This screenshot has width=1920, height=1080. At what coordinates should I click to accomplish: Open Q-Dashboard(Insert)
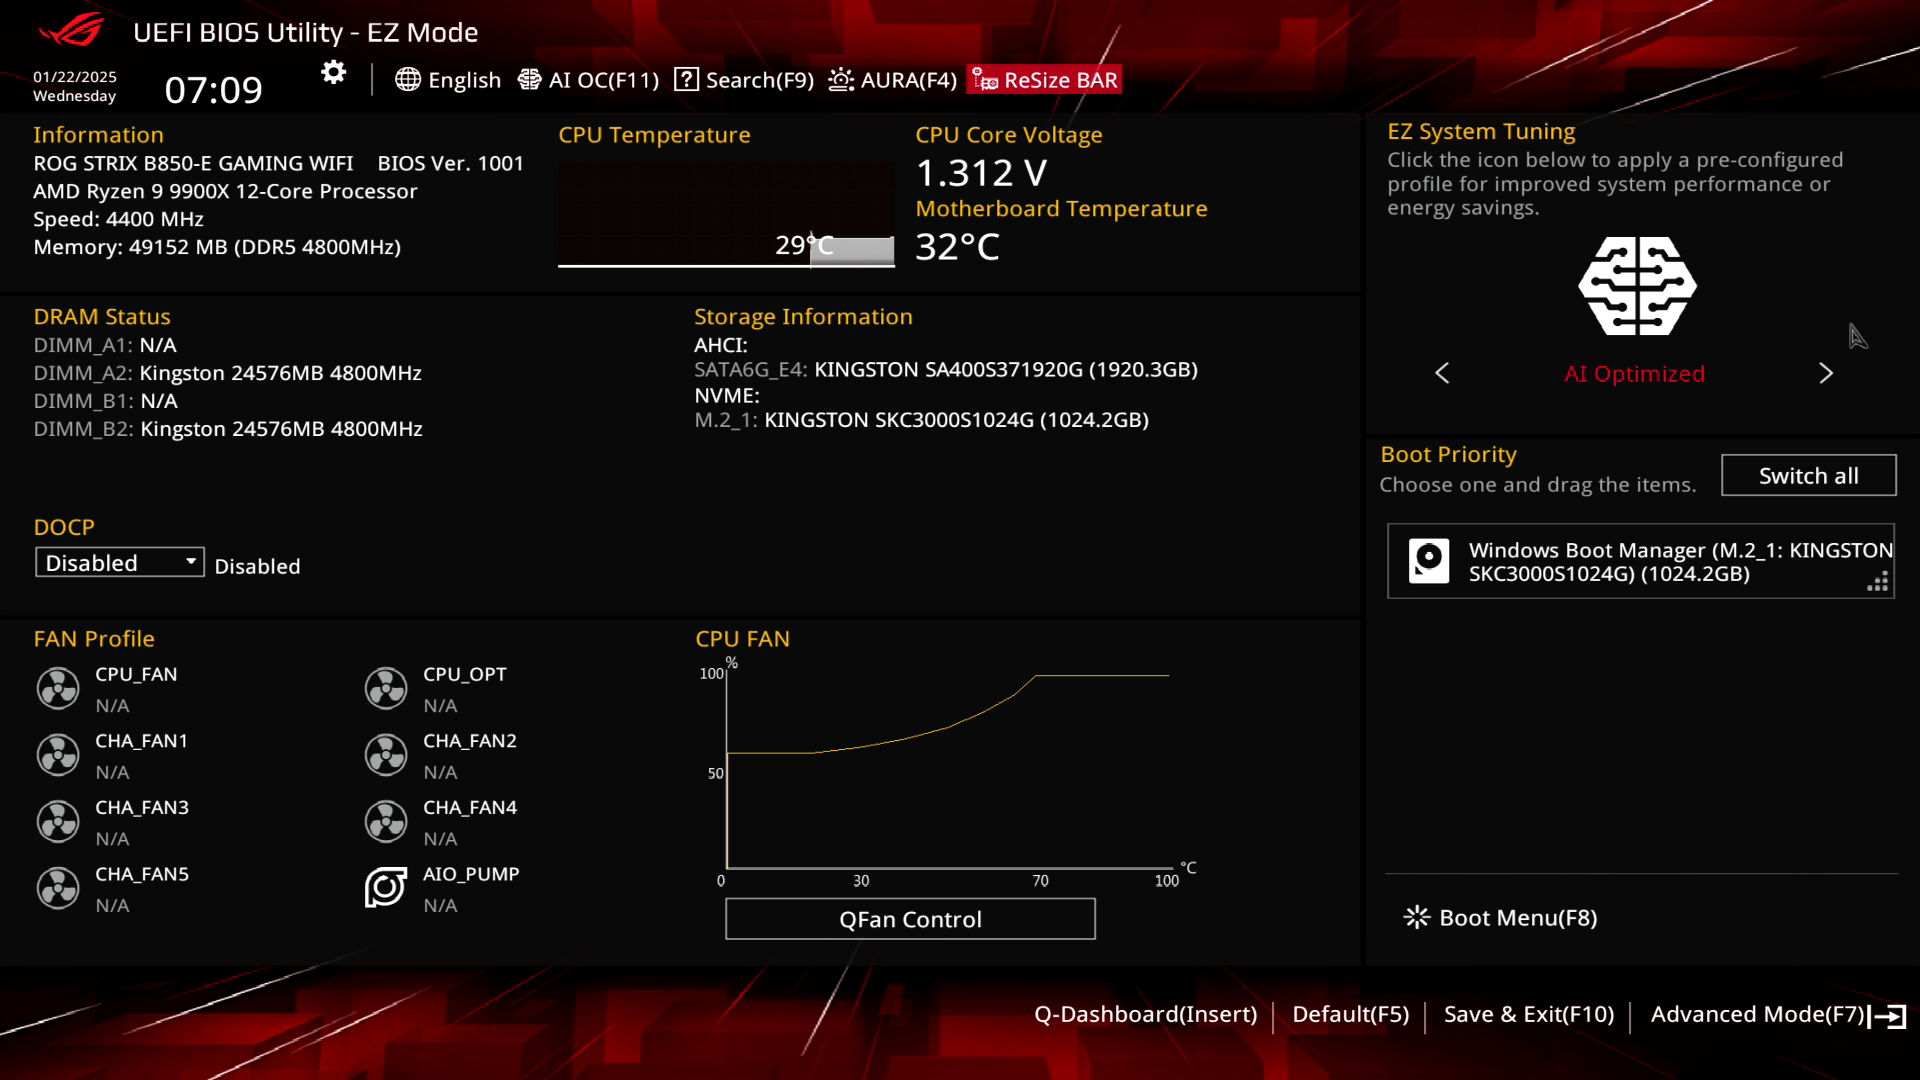pos(1147,1013)
